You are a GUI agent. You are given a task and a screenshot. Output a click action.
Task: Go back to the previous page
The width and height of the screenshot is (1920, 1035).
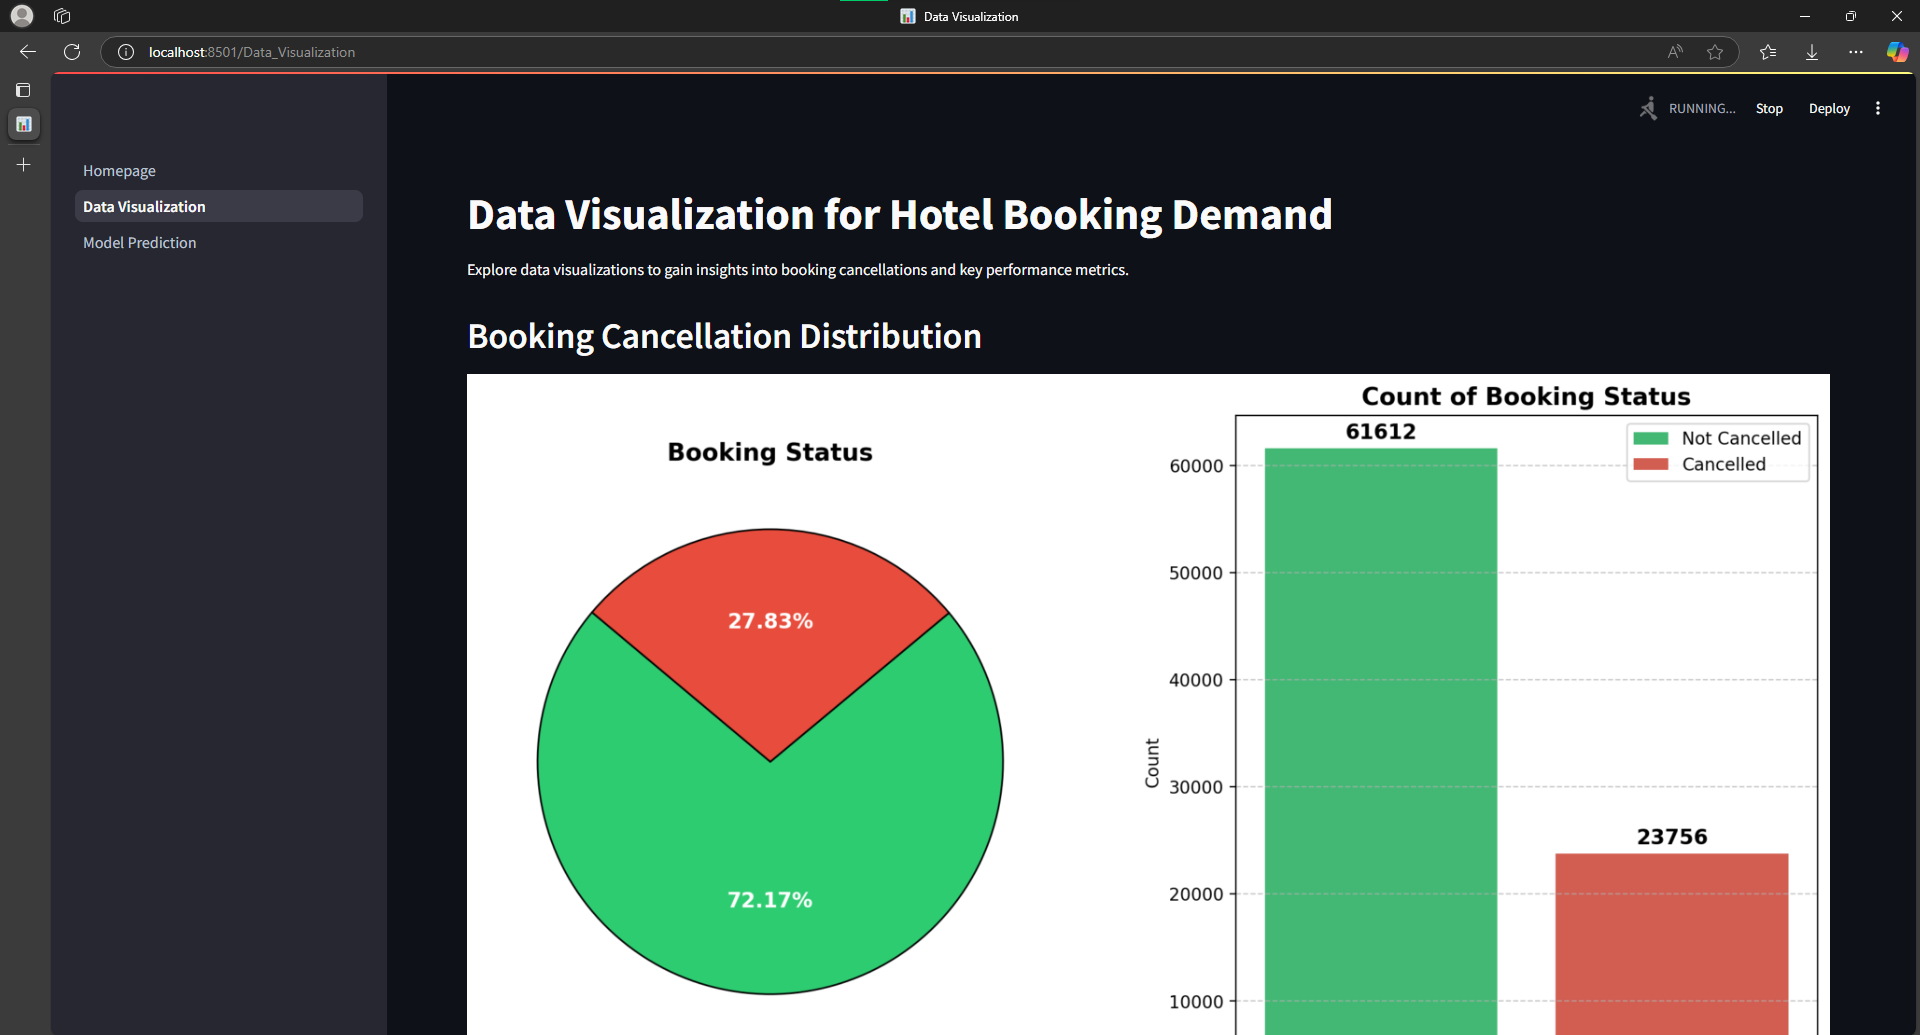coord(28,52)
